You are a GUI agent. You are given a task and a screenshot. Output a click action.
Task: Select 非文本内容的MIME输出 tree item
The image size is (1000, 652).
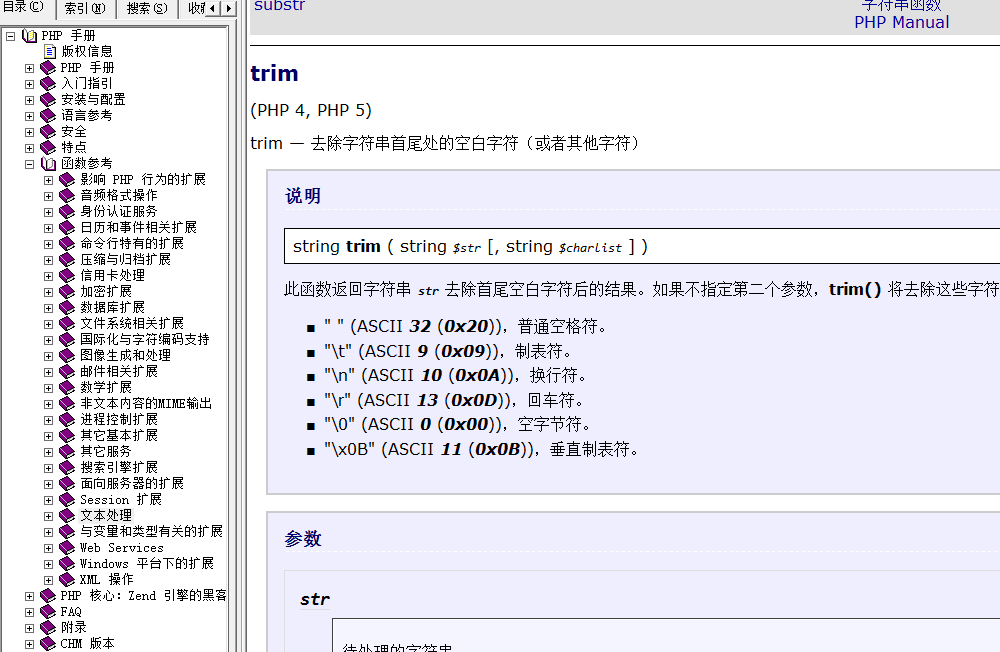coord(146,404)
